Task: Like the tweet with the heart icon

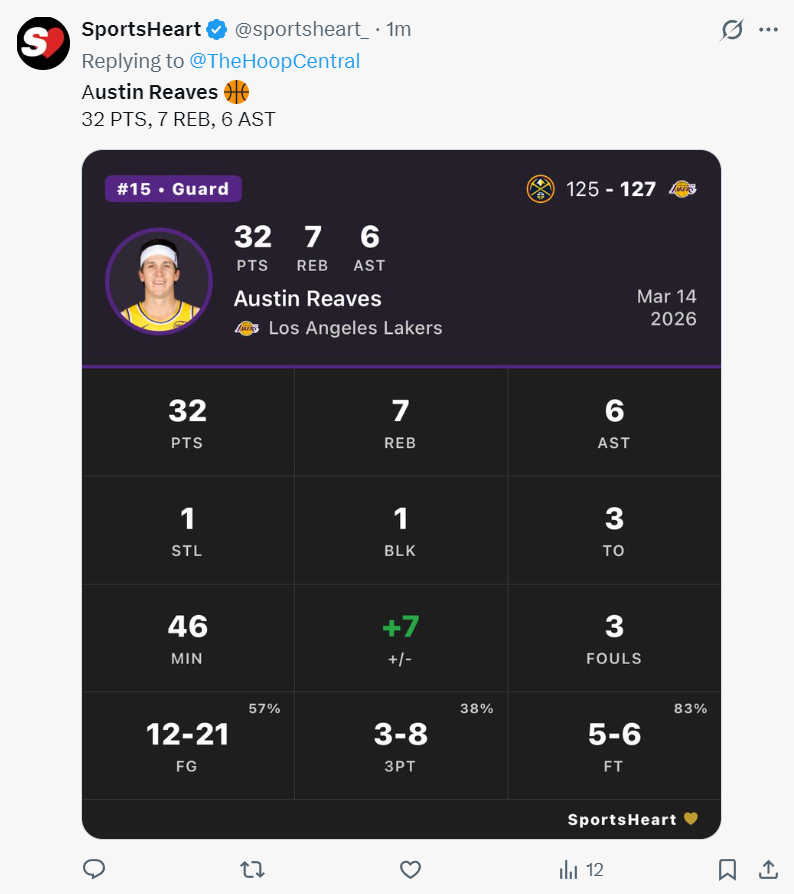Action: coord(410,869)
